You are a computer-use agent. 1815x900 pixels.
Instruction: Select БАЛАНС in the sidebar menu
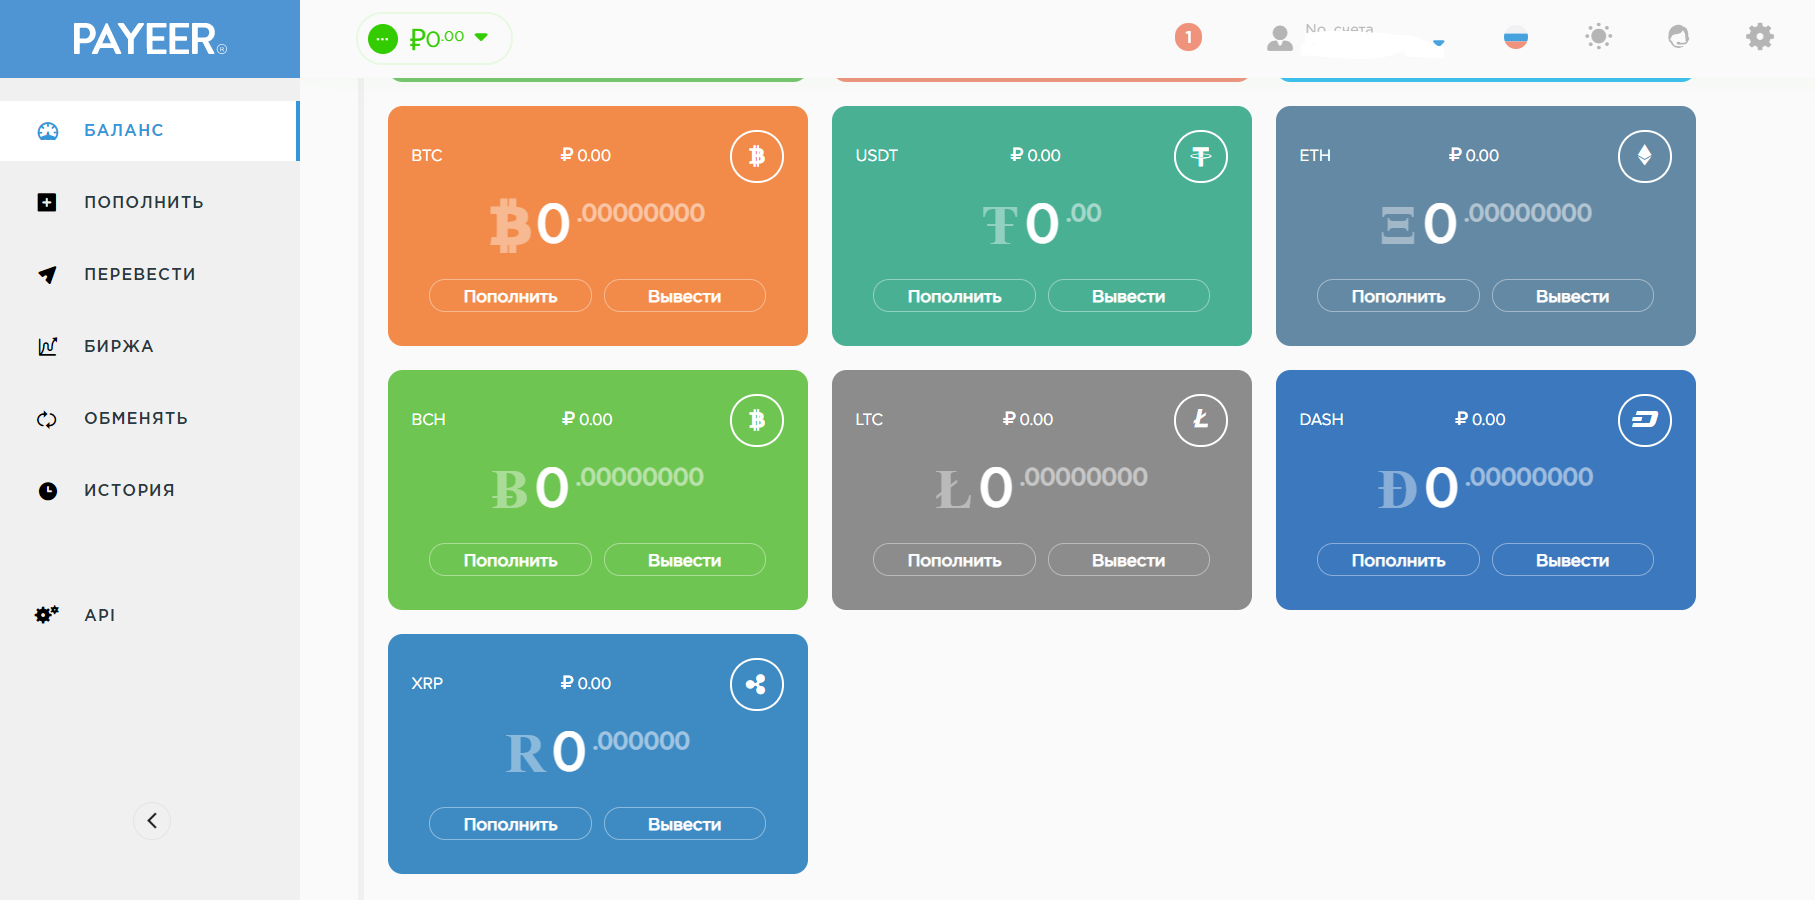point(149,130)
